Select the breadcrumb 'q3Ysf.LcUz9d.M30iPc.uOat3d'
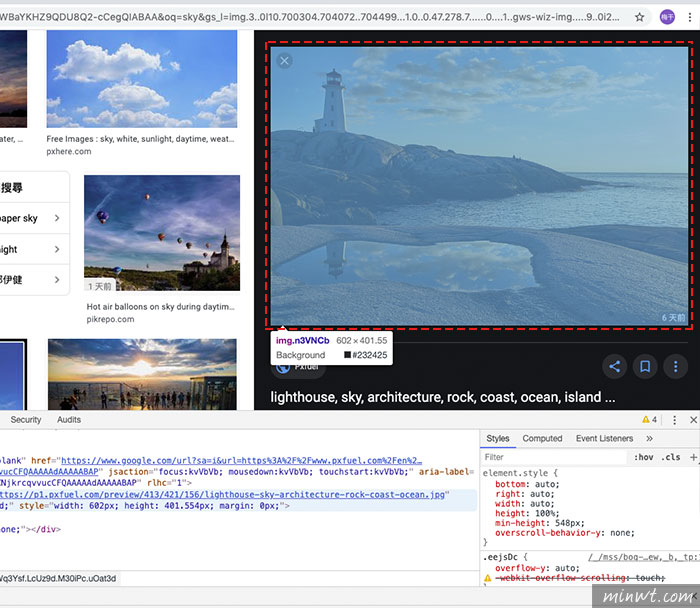The image size is (700, 608). (58, 579)
